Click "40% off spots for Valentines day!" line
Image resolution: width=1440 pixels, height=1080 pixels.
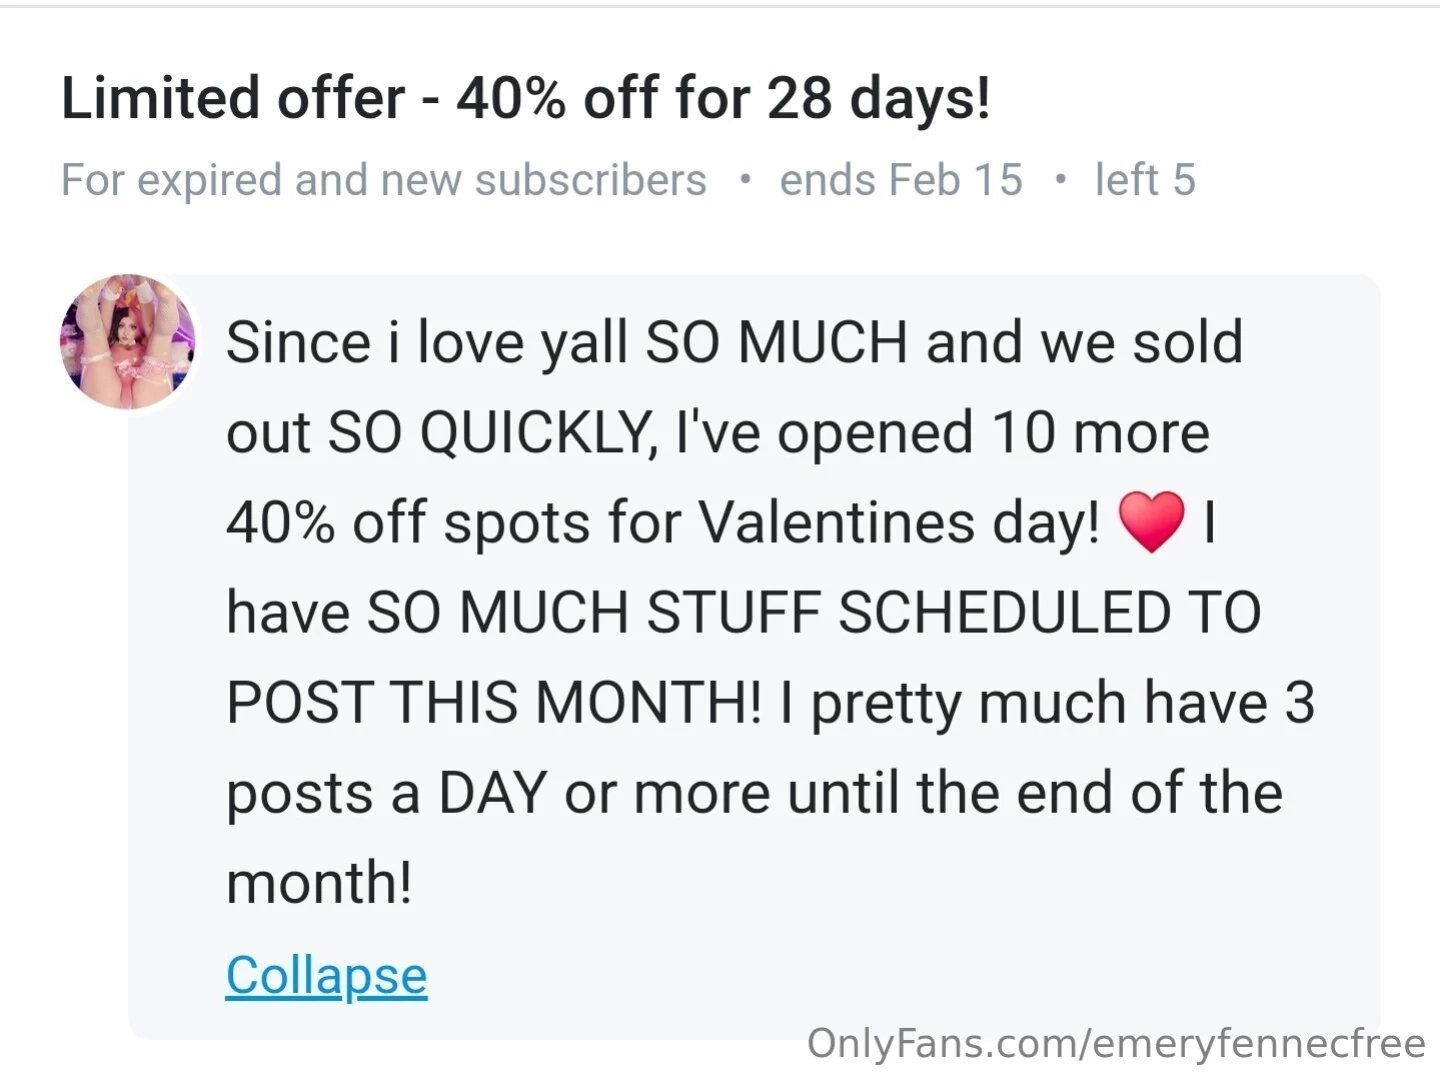click(662, 523)
